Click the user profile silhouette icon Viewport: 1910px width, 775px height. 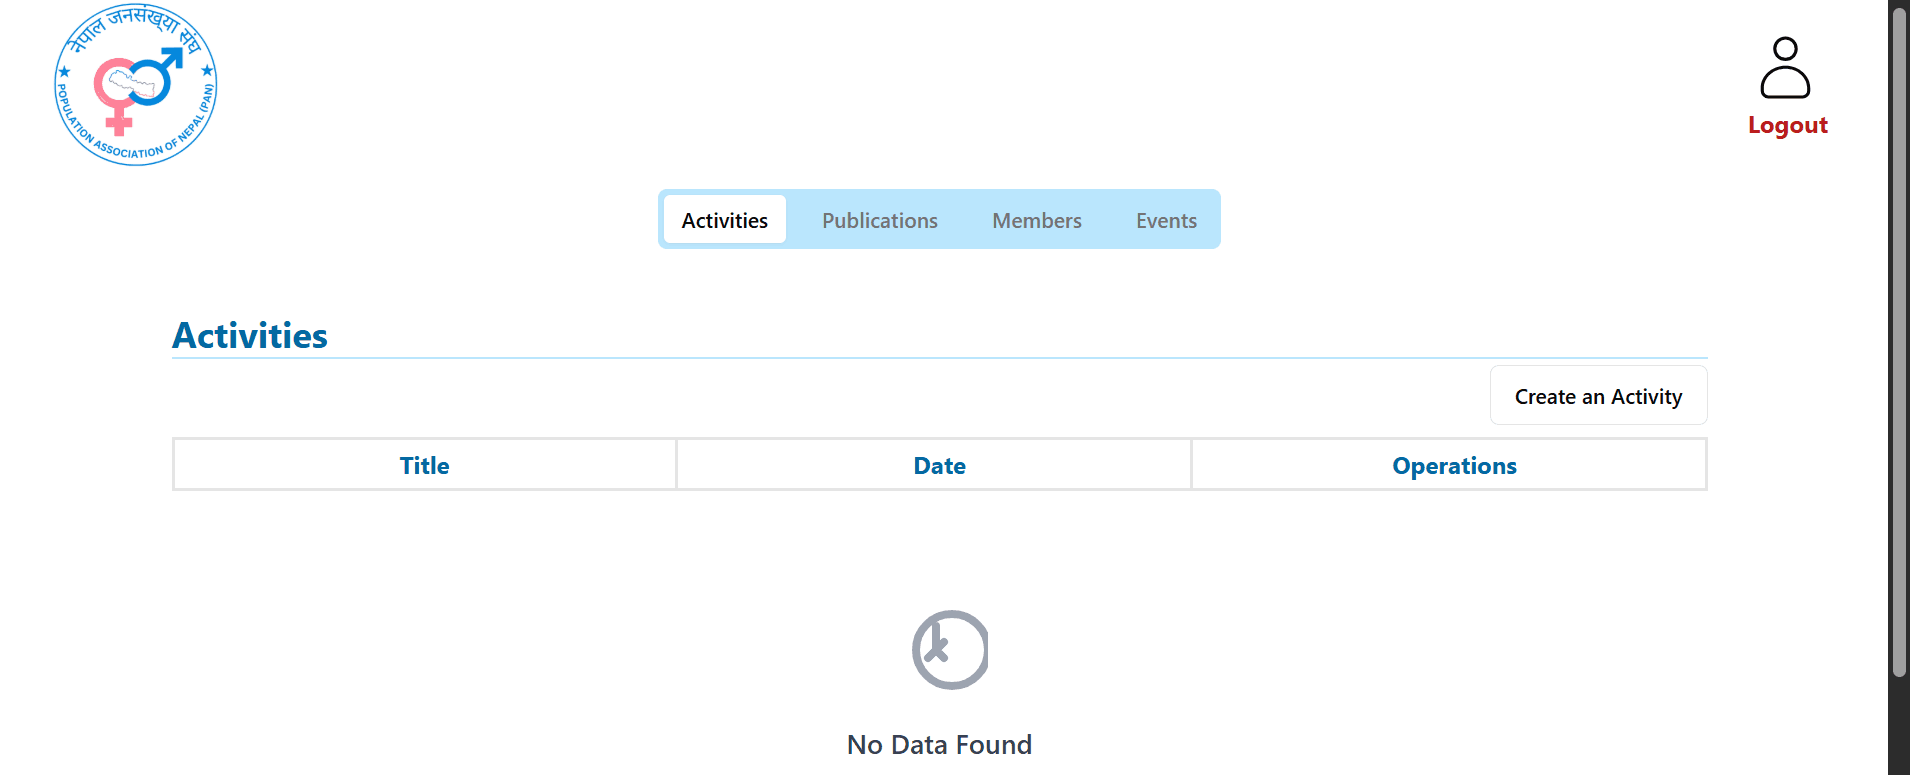pyautogui.click(x=1785, y=68)
